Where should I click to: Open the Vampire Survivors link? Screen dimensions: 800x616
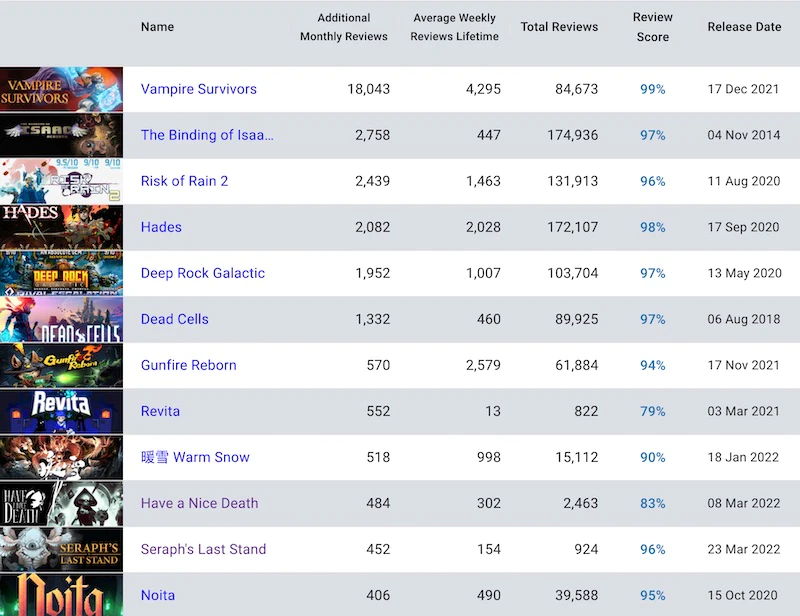(x=198, y=89)
